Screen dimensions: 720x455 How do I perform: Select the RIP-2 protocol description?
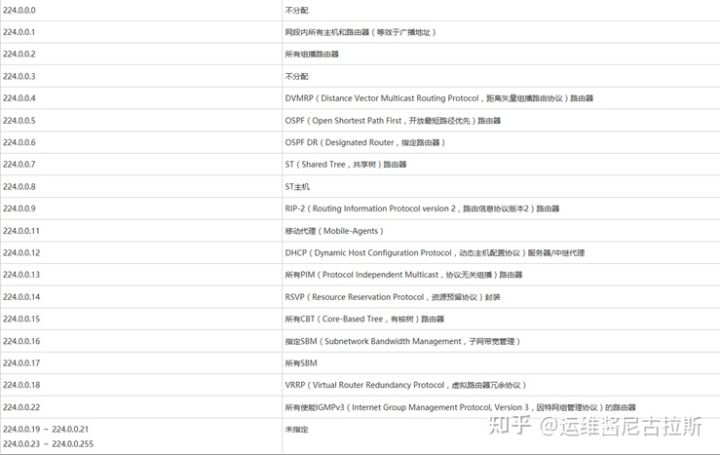coord(422,209)
